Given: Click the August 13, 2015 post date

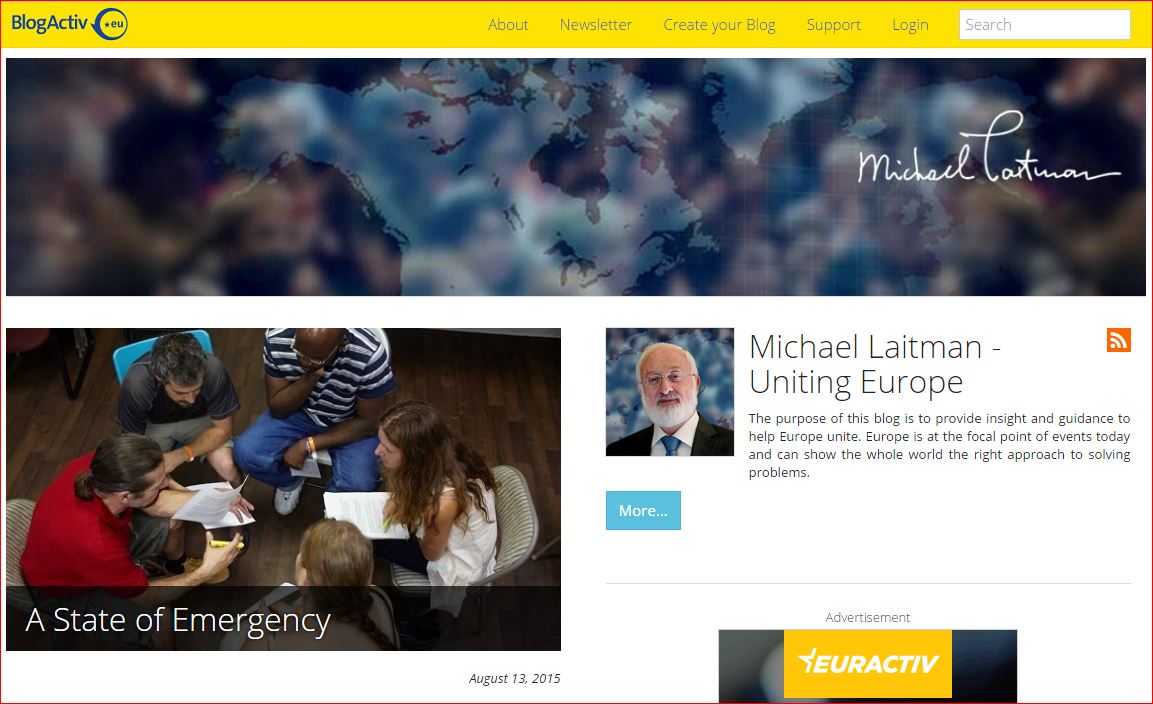Looking at the screenshot, I should (x=515, y=678).
